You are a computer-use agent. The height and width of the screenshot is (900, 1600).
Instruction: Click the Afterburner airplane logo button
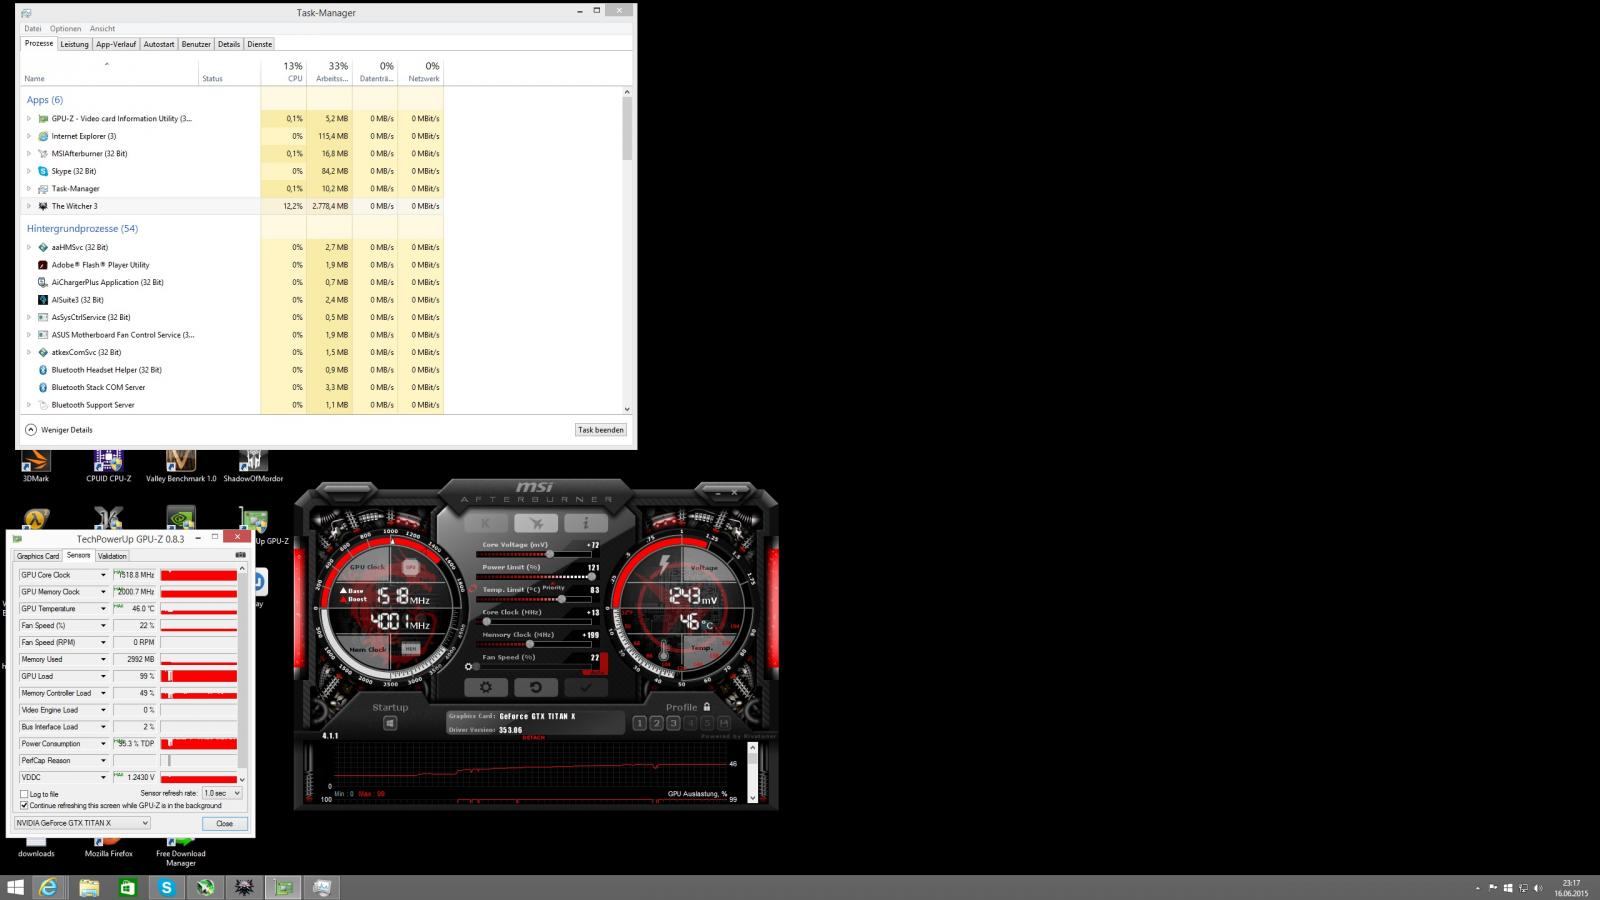[x=536, y=523]
